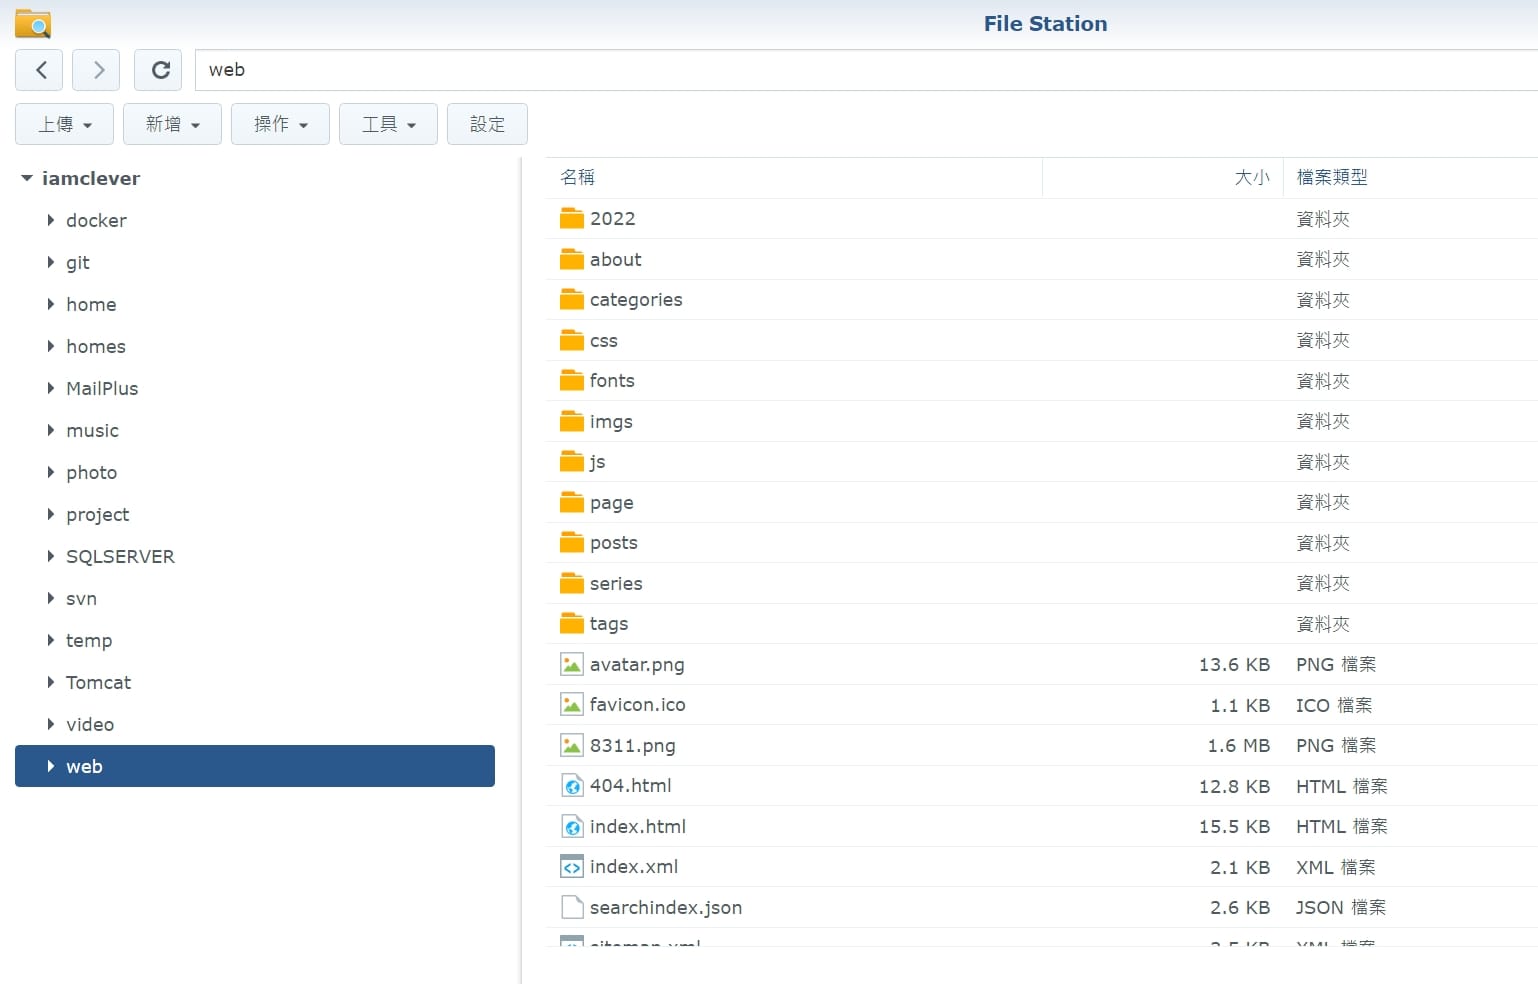Click the tags folder icon
1538x984 pixels.
pyautogui.click(x=572, y=623)
